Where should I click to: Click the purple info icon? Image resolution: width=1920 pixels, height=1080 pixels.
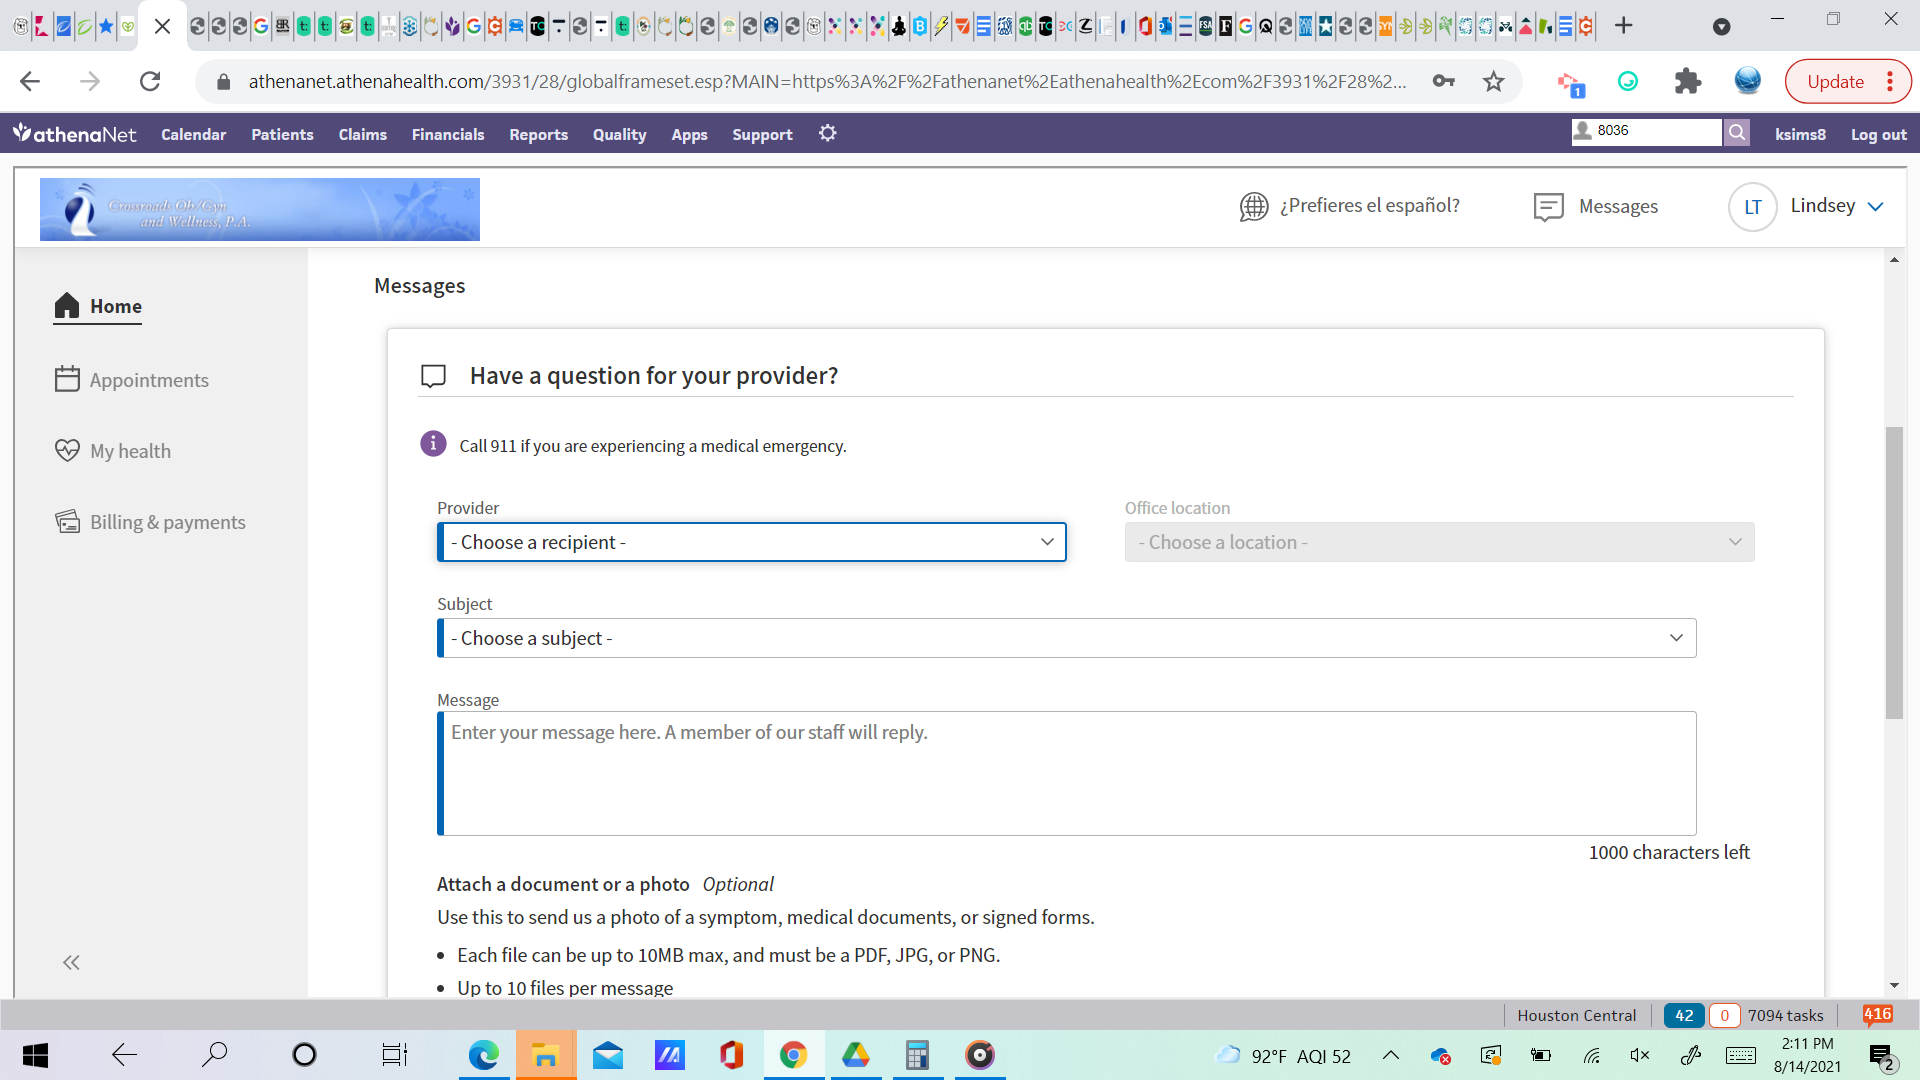(433, 444)
